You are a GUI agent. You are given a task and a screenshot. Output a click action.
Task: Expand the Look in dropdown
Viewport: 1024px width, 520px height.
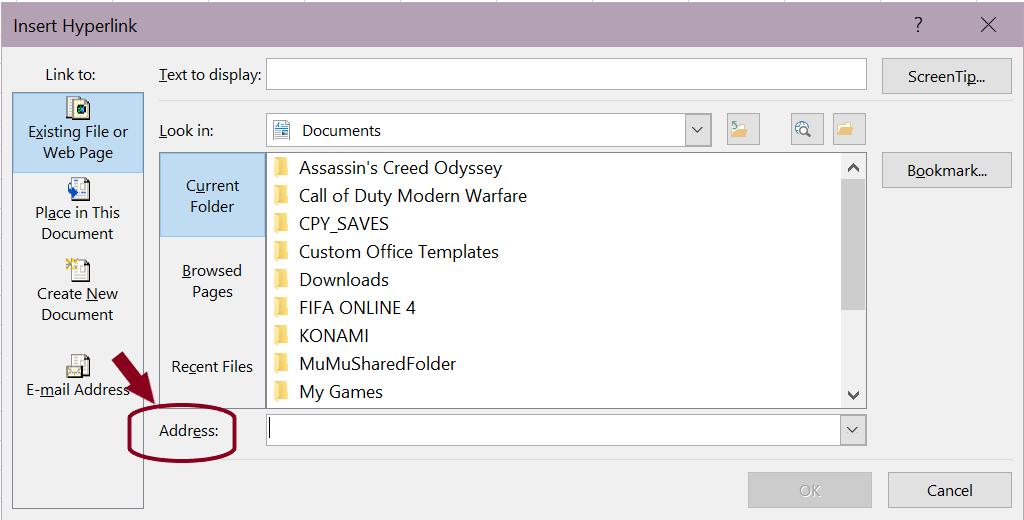pos(697,130)
